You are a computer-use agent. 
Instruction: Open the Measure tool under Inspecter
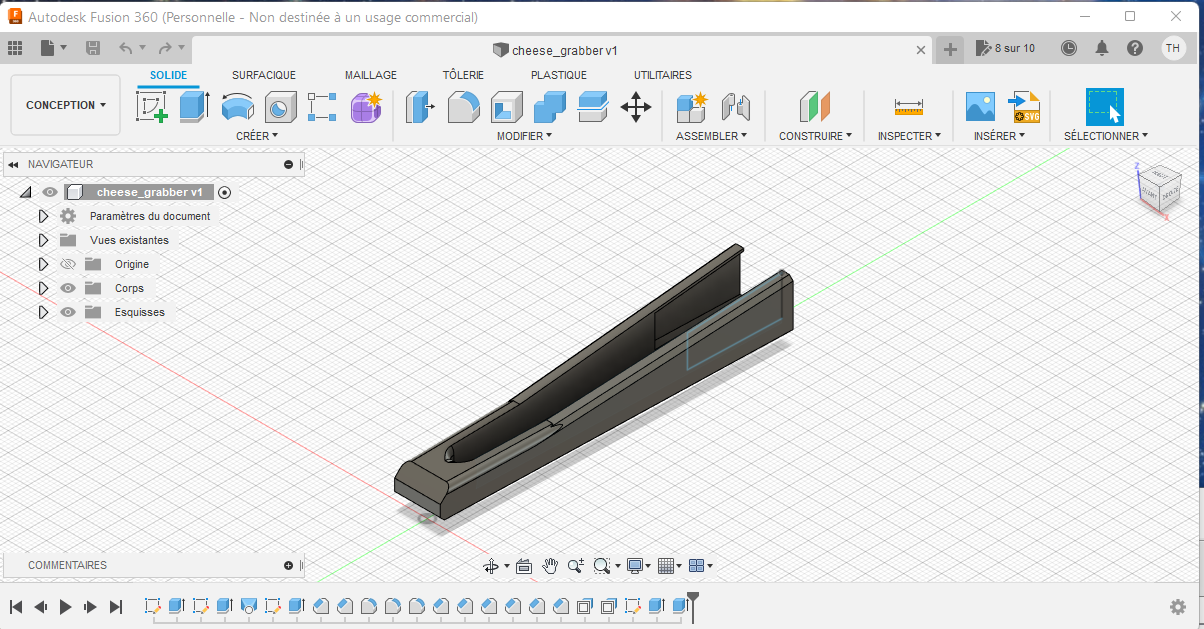(x=909, y=106)
